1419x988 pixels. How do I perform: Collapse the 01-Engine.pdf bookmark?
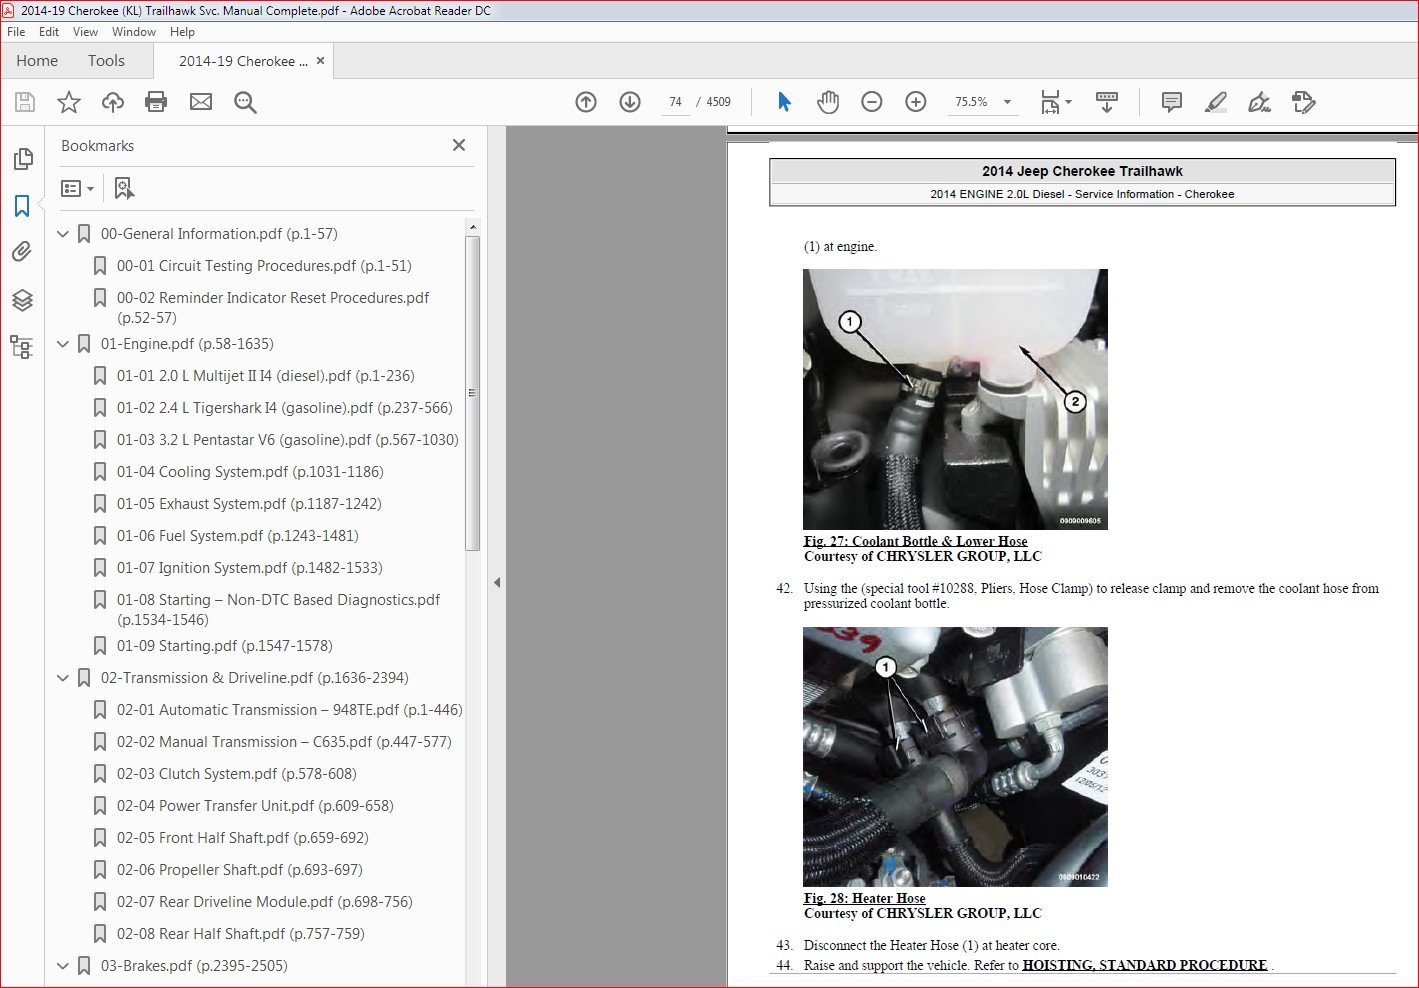pos(63,344)
